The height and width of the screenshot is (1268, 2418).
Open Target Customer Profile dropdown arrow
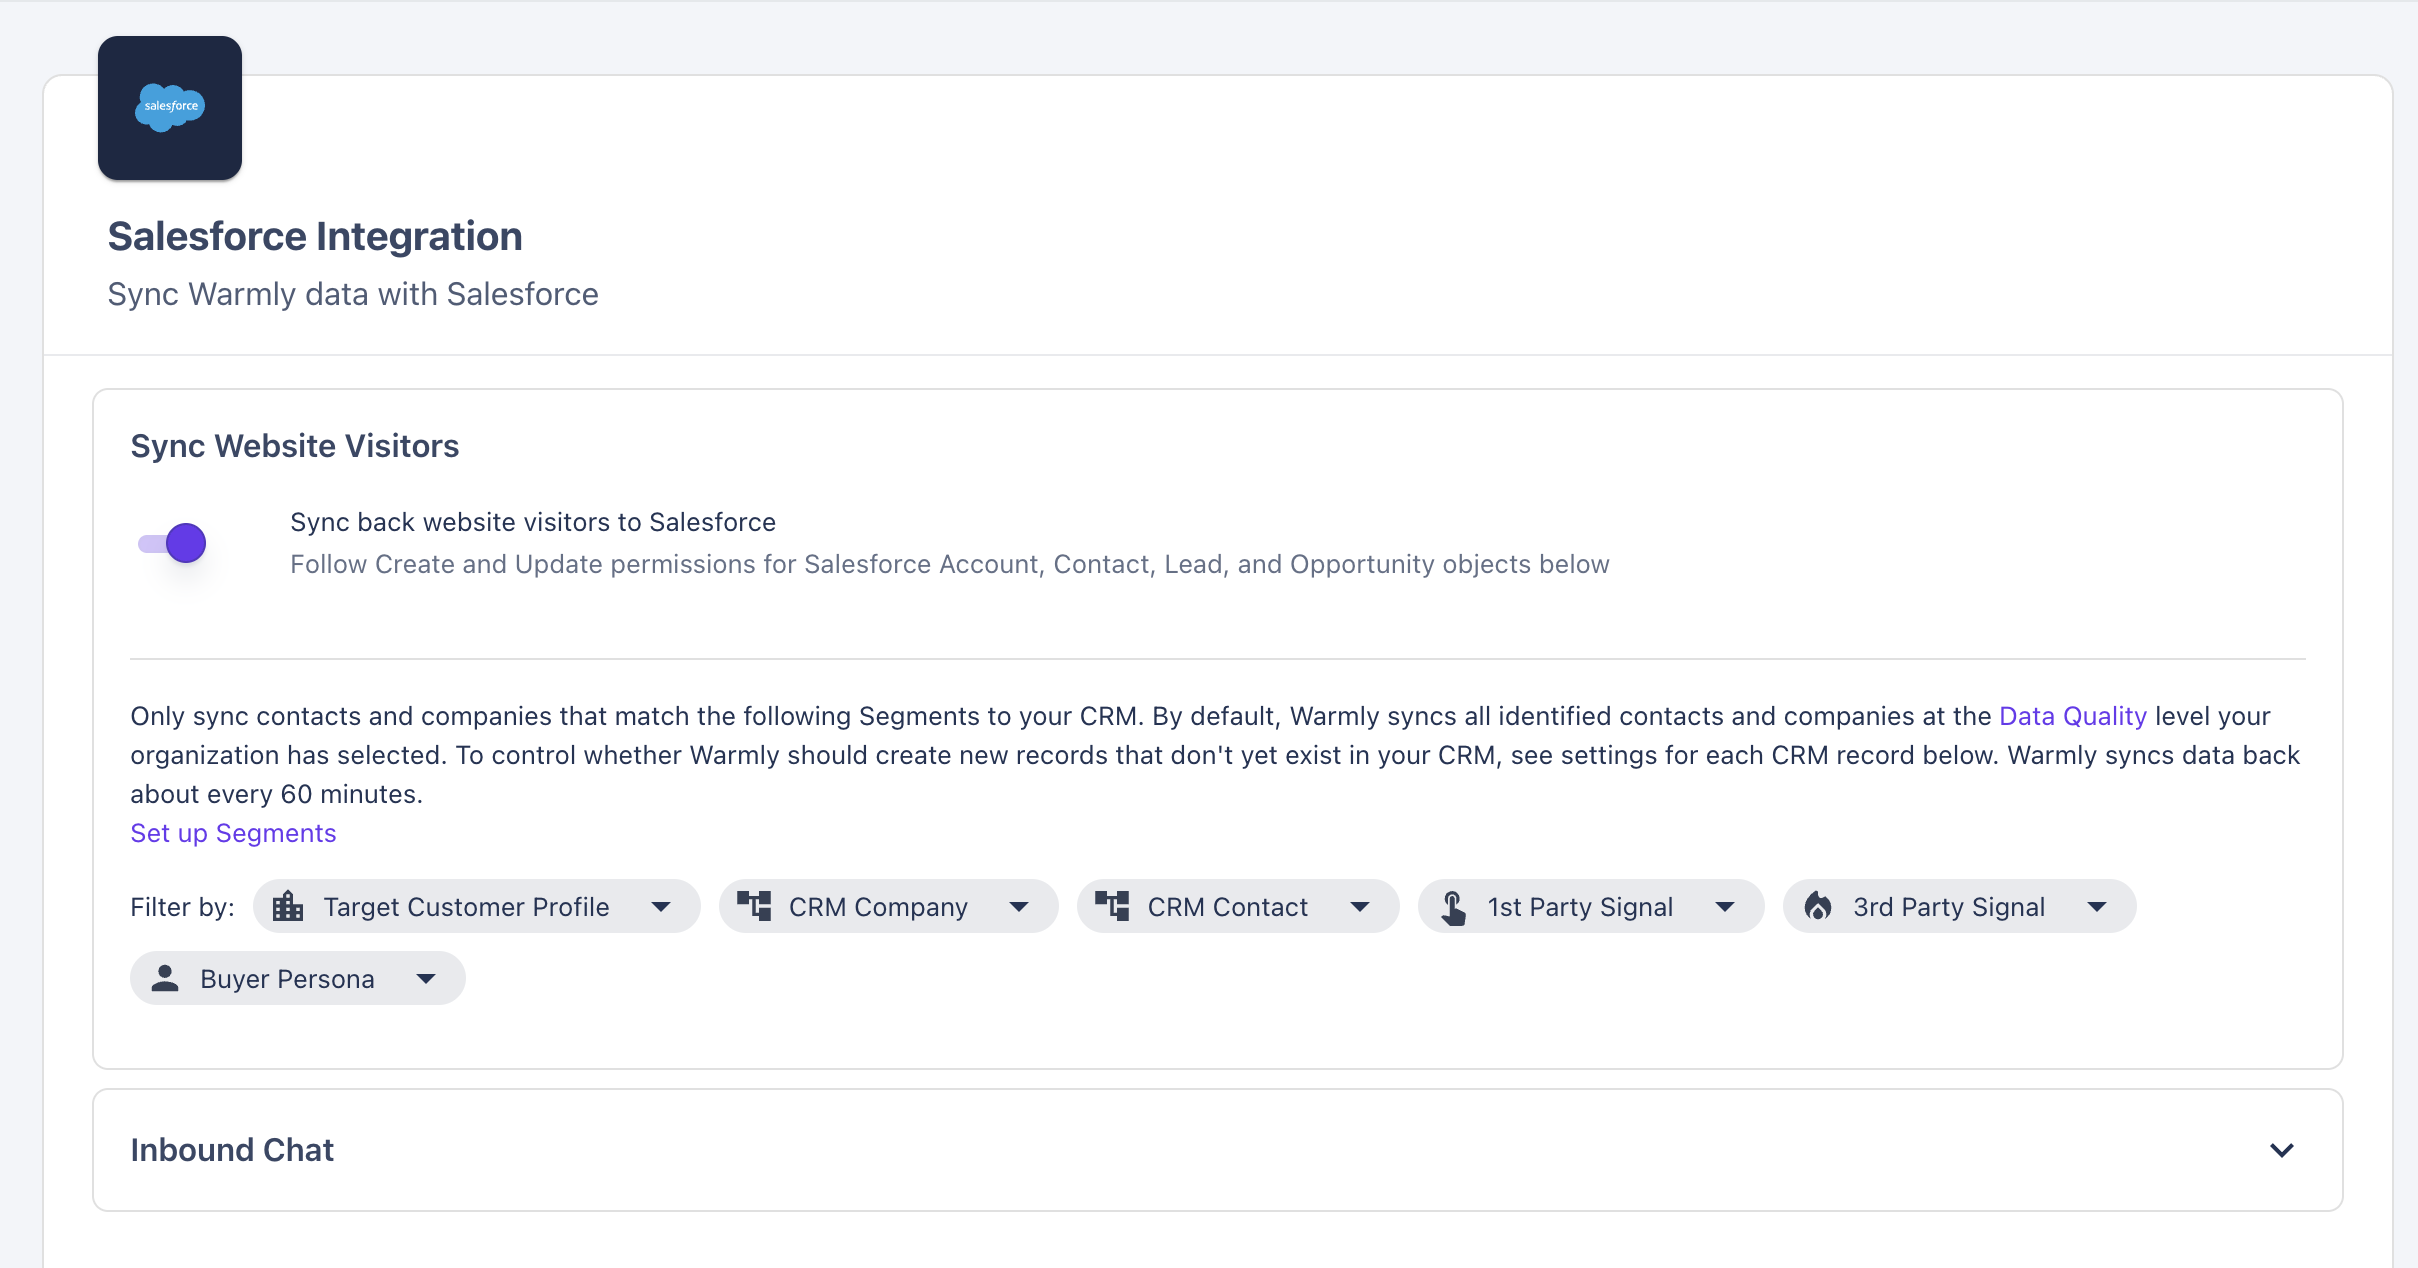(661, 907)
